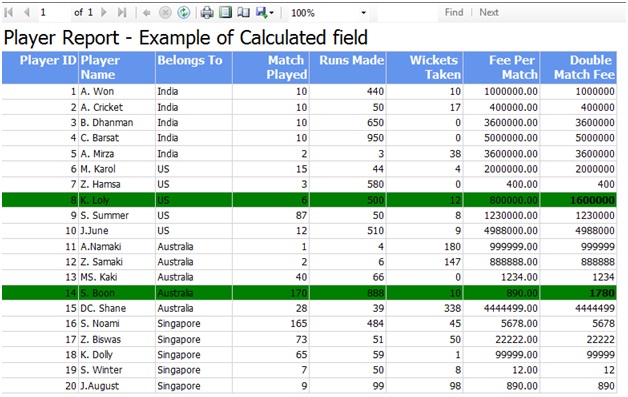The width and height of the screenshot is (628, 397).
Task: Select the B. Dhanman name cell
Action: [x=117, y=123]
